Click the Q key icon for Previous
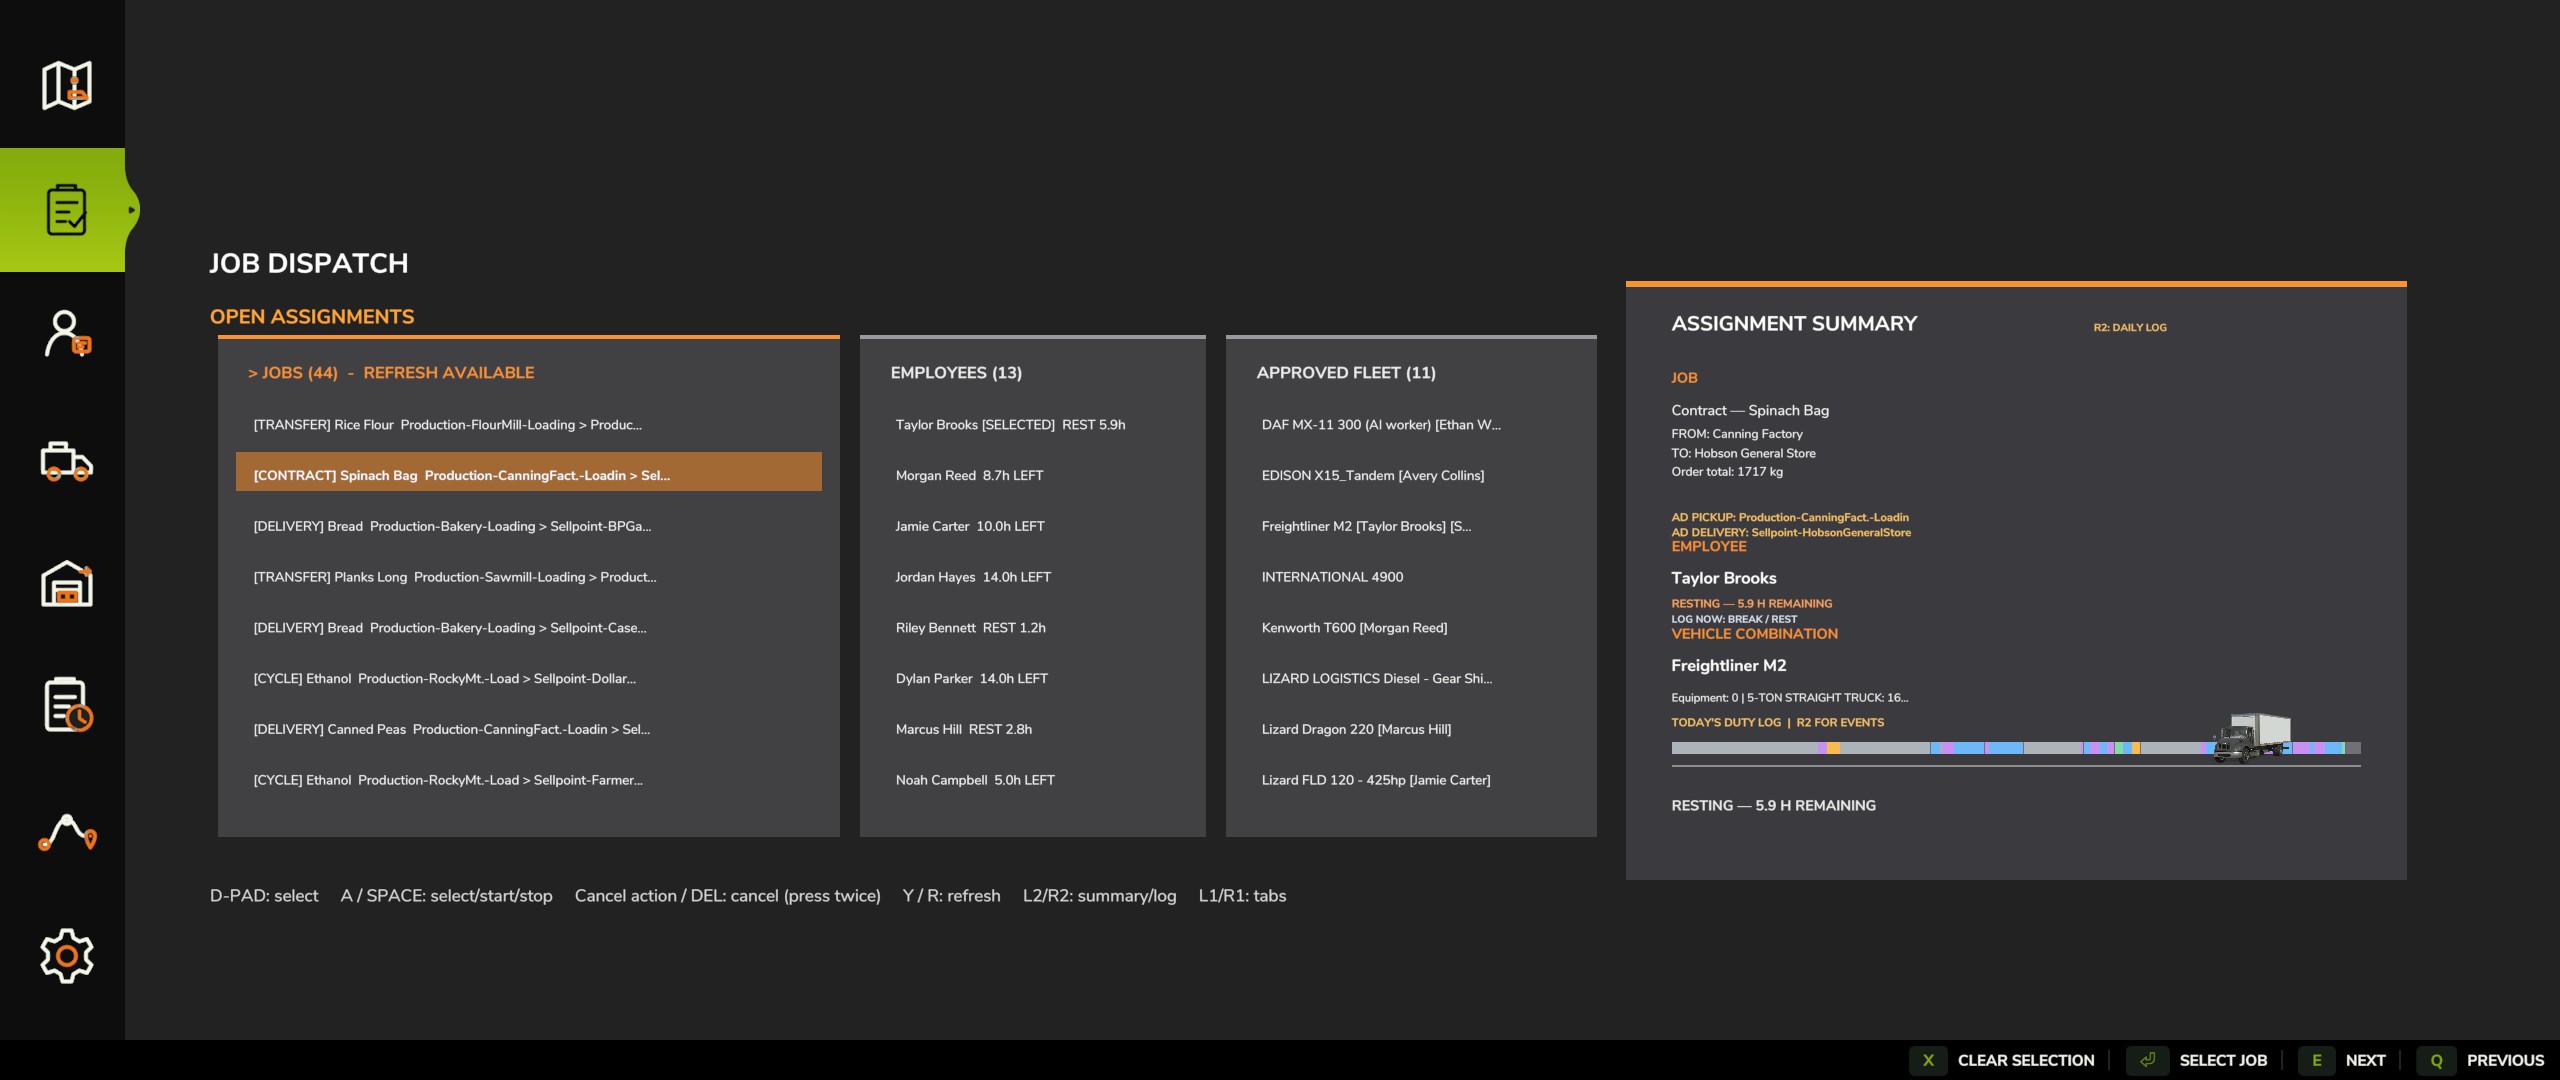2560x1080 pixels. pyautogui.click(x=2436, y=1060)
